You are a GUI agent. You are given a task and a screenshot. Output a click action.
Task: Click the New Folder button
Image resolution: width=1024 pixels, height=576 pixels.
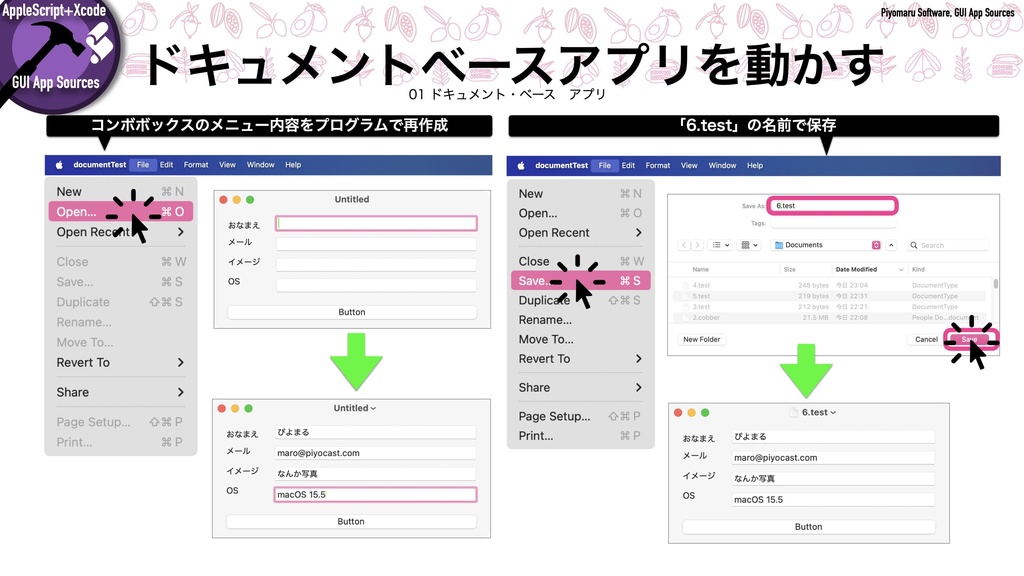(702, 339)
